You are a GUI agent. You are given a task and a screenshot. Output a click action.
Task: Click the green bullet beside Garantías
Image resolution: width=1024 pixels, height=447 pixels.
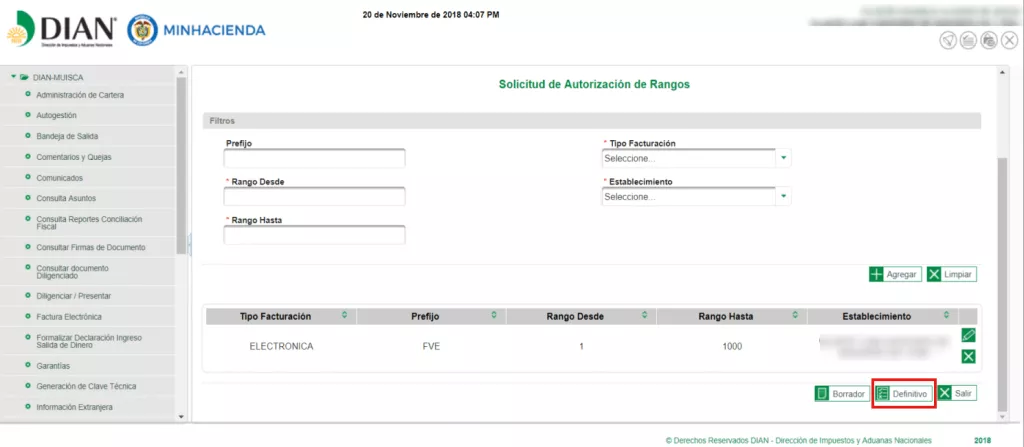(27, 365)
